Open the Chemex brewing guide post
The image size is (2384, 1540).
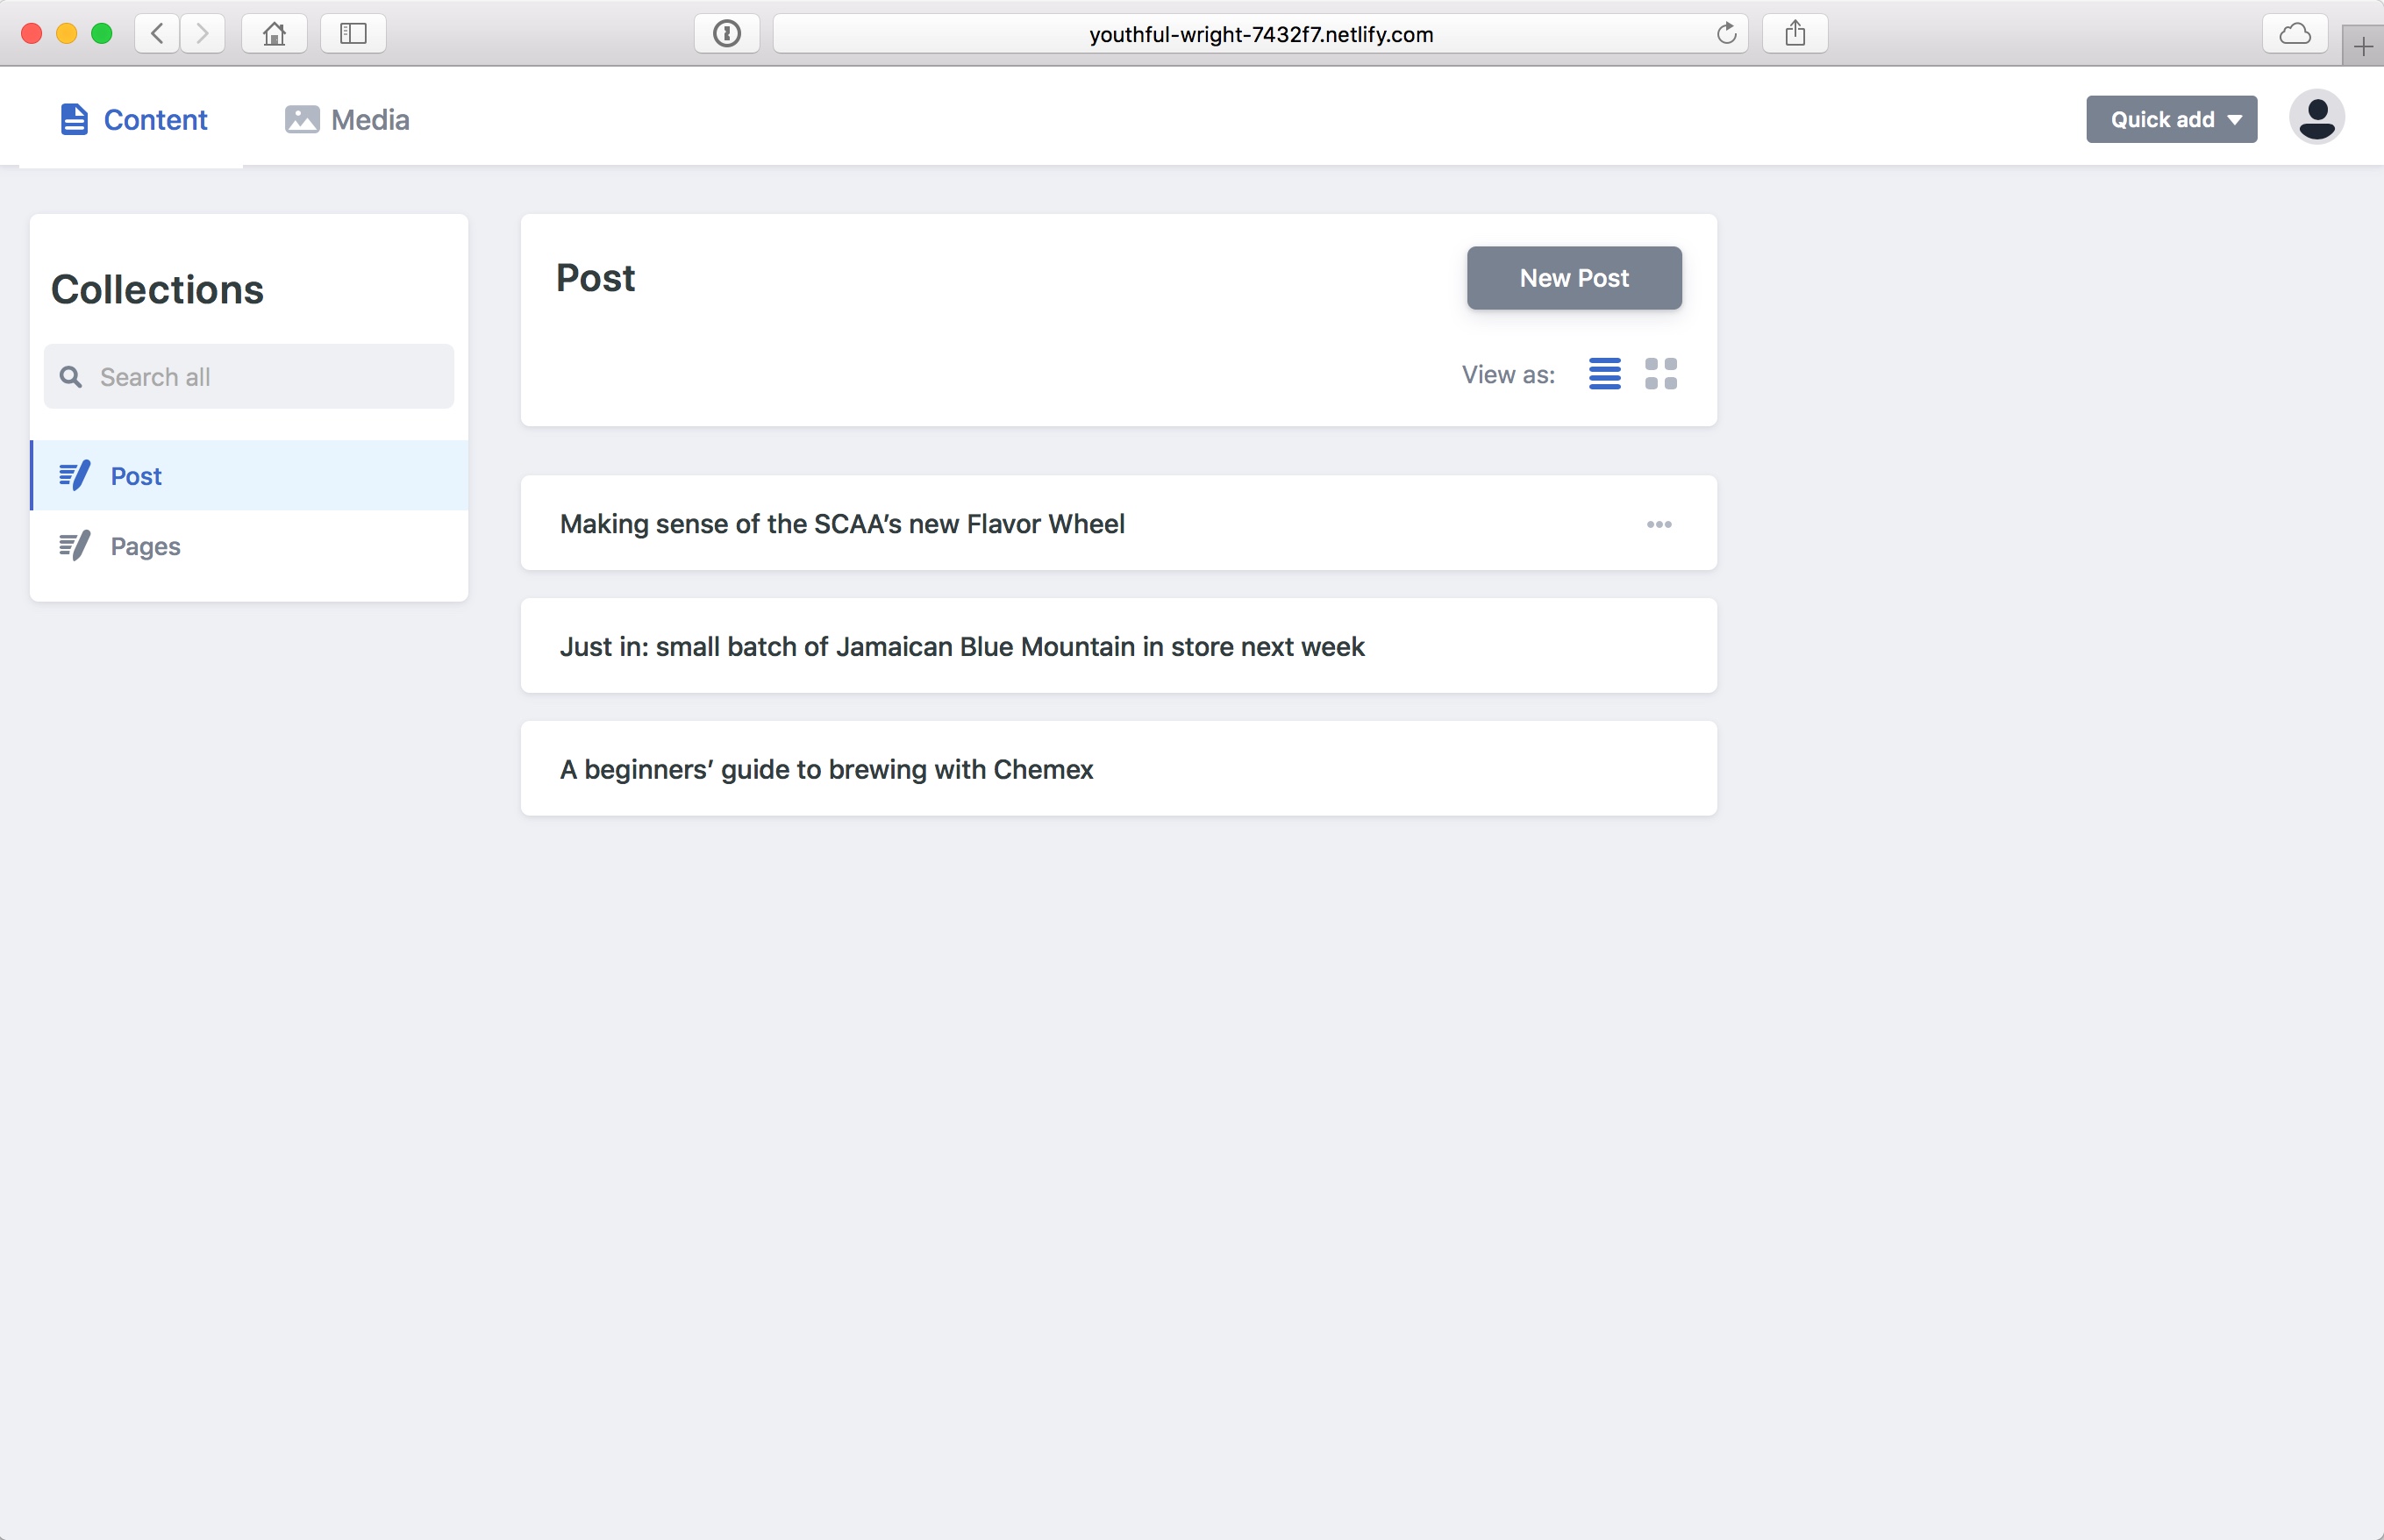point(825,769)
